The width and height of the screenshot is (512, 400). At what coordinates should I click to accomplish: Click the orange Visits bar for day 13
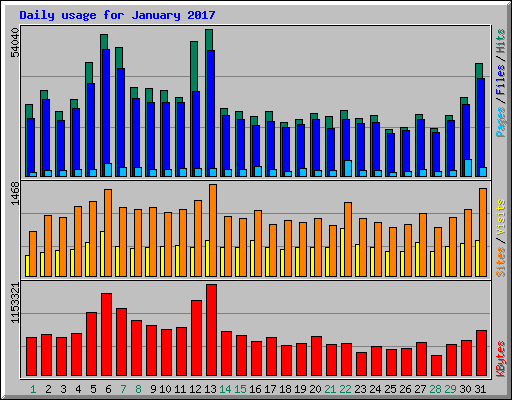tap(213, 230)
